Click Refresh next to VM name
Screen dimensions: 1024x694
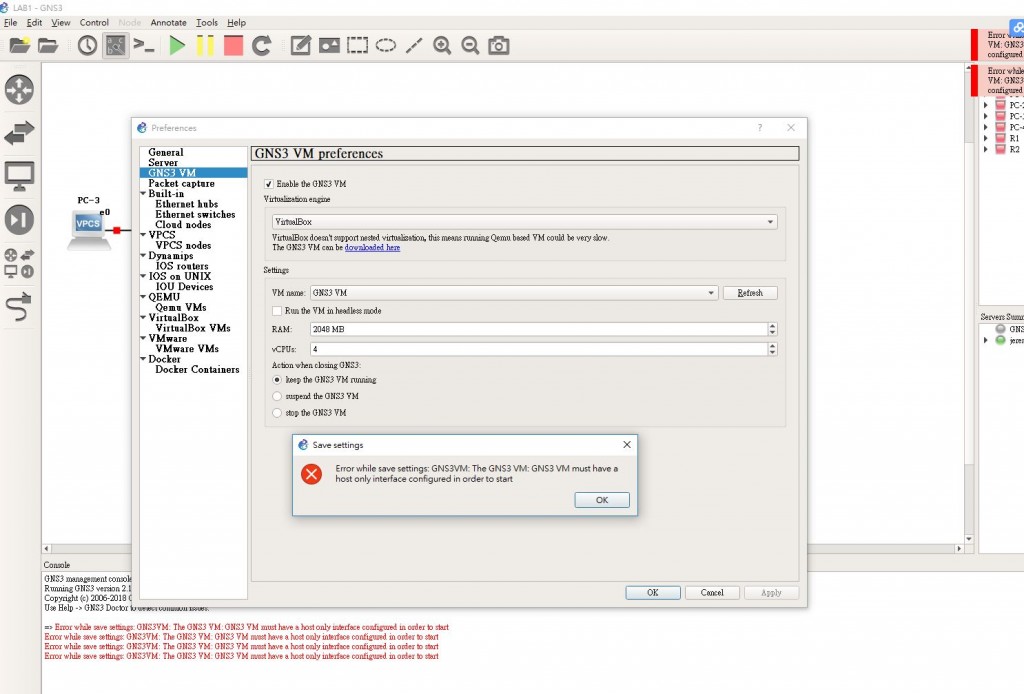click(x=750, y=293)
